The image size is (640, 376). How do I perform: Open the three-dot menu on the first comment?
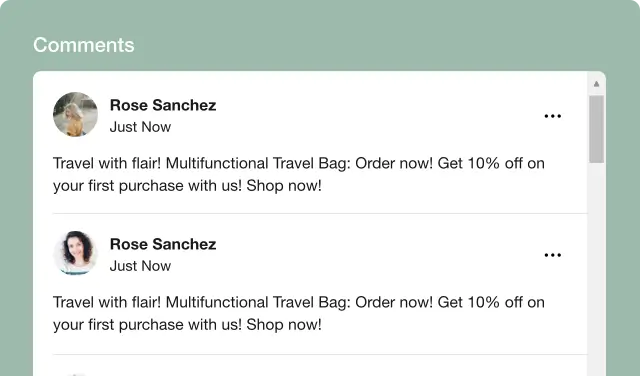point(553,116)
